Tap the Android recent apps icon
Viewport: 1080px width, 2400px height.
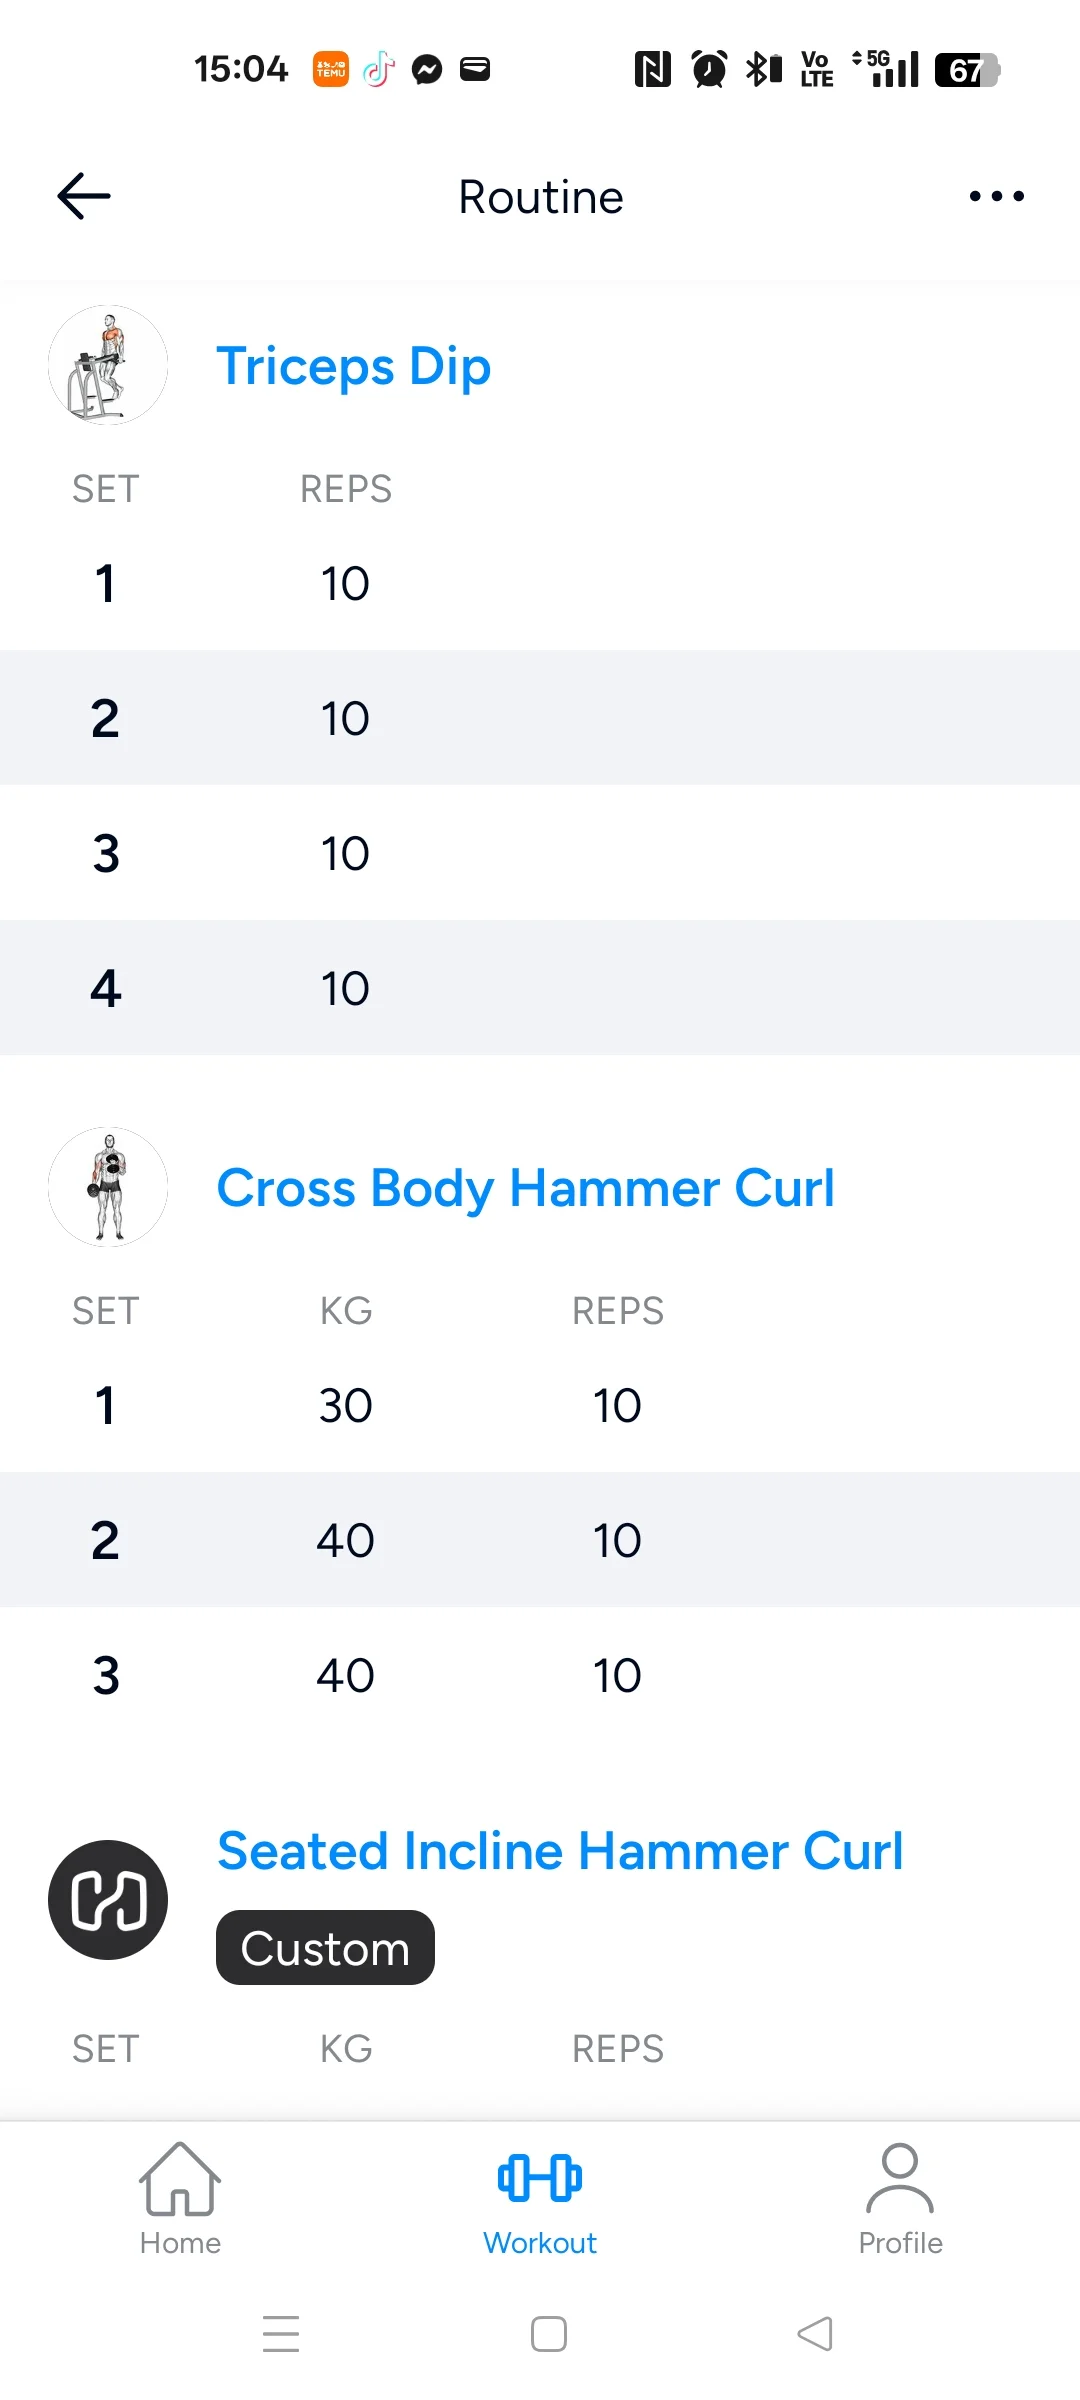click(x=281, y=2334)
